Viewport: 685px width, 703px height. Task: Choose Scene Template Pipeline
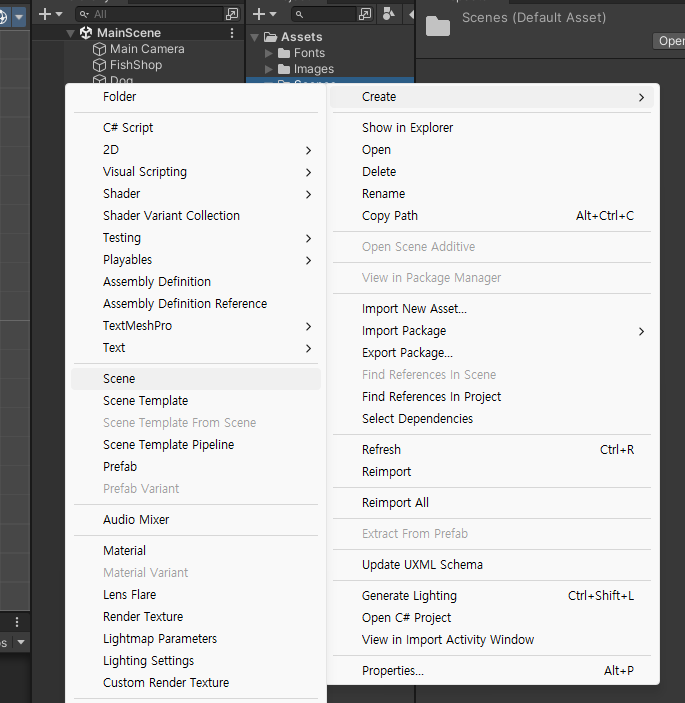(196, 445)
